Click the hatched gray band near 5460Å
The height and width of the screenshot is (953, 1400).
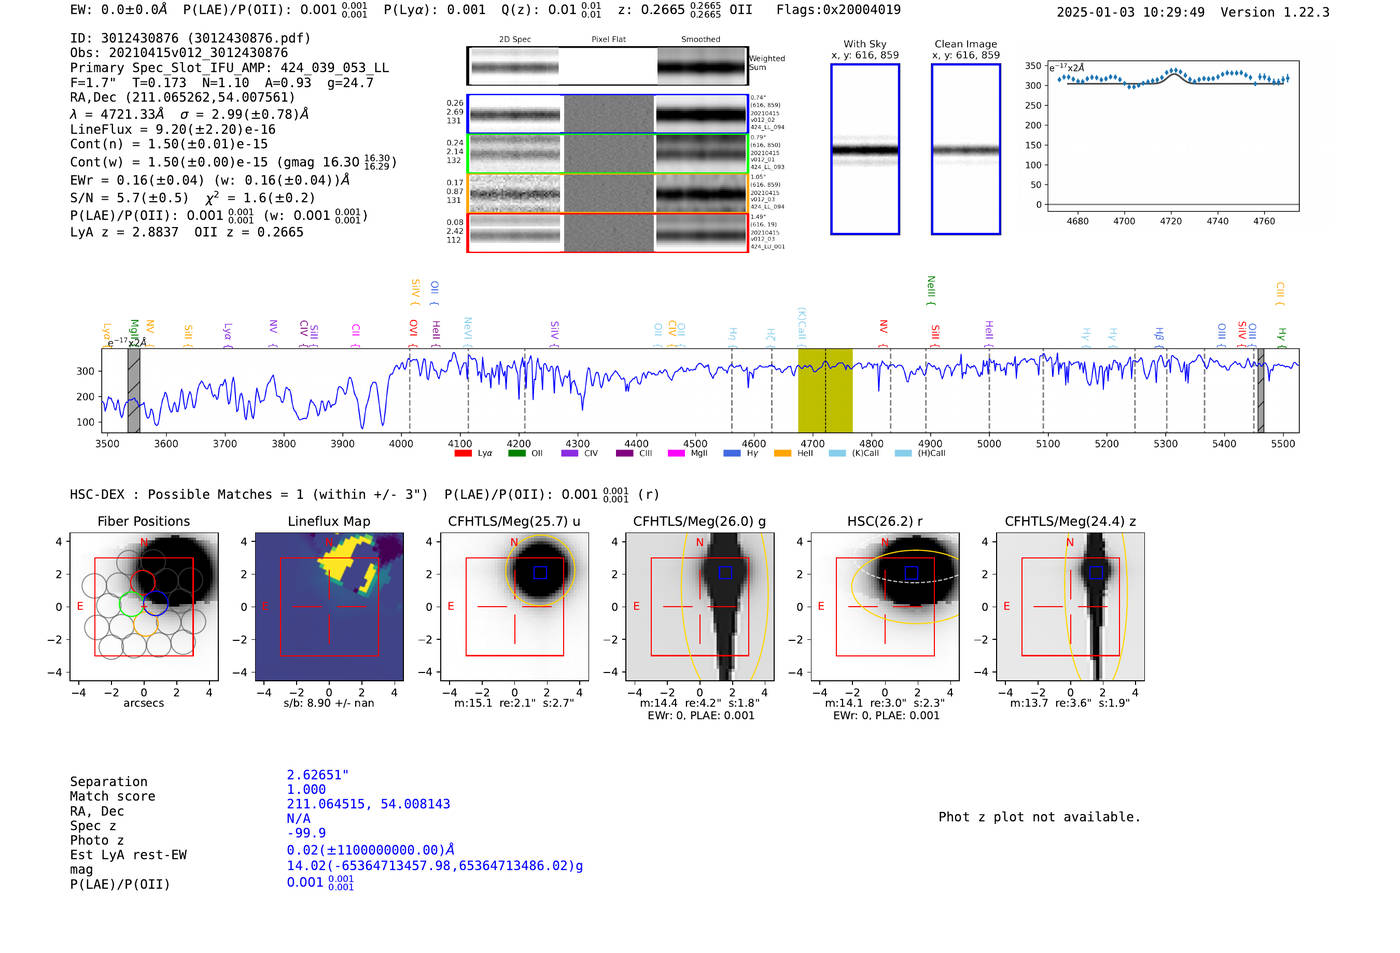click(x=1260, y=390)
